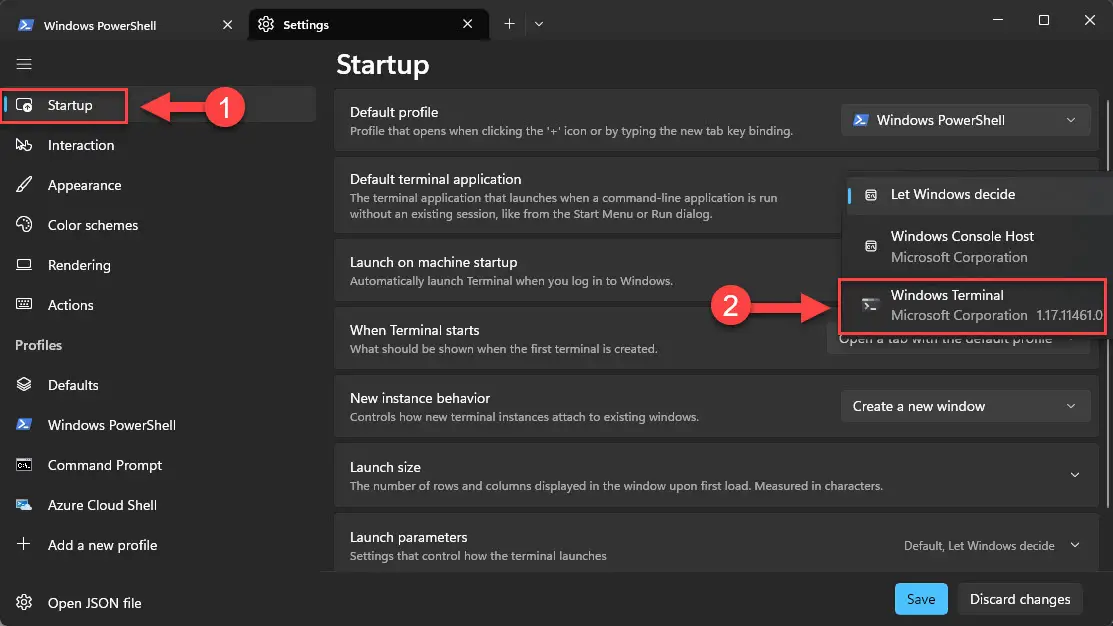Click the gear icon on the Settings tab

(x=266, y=24)
